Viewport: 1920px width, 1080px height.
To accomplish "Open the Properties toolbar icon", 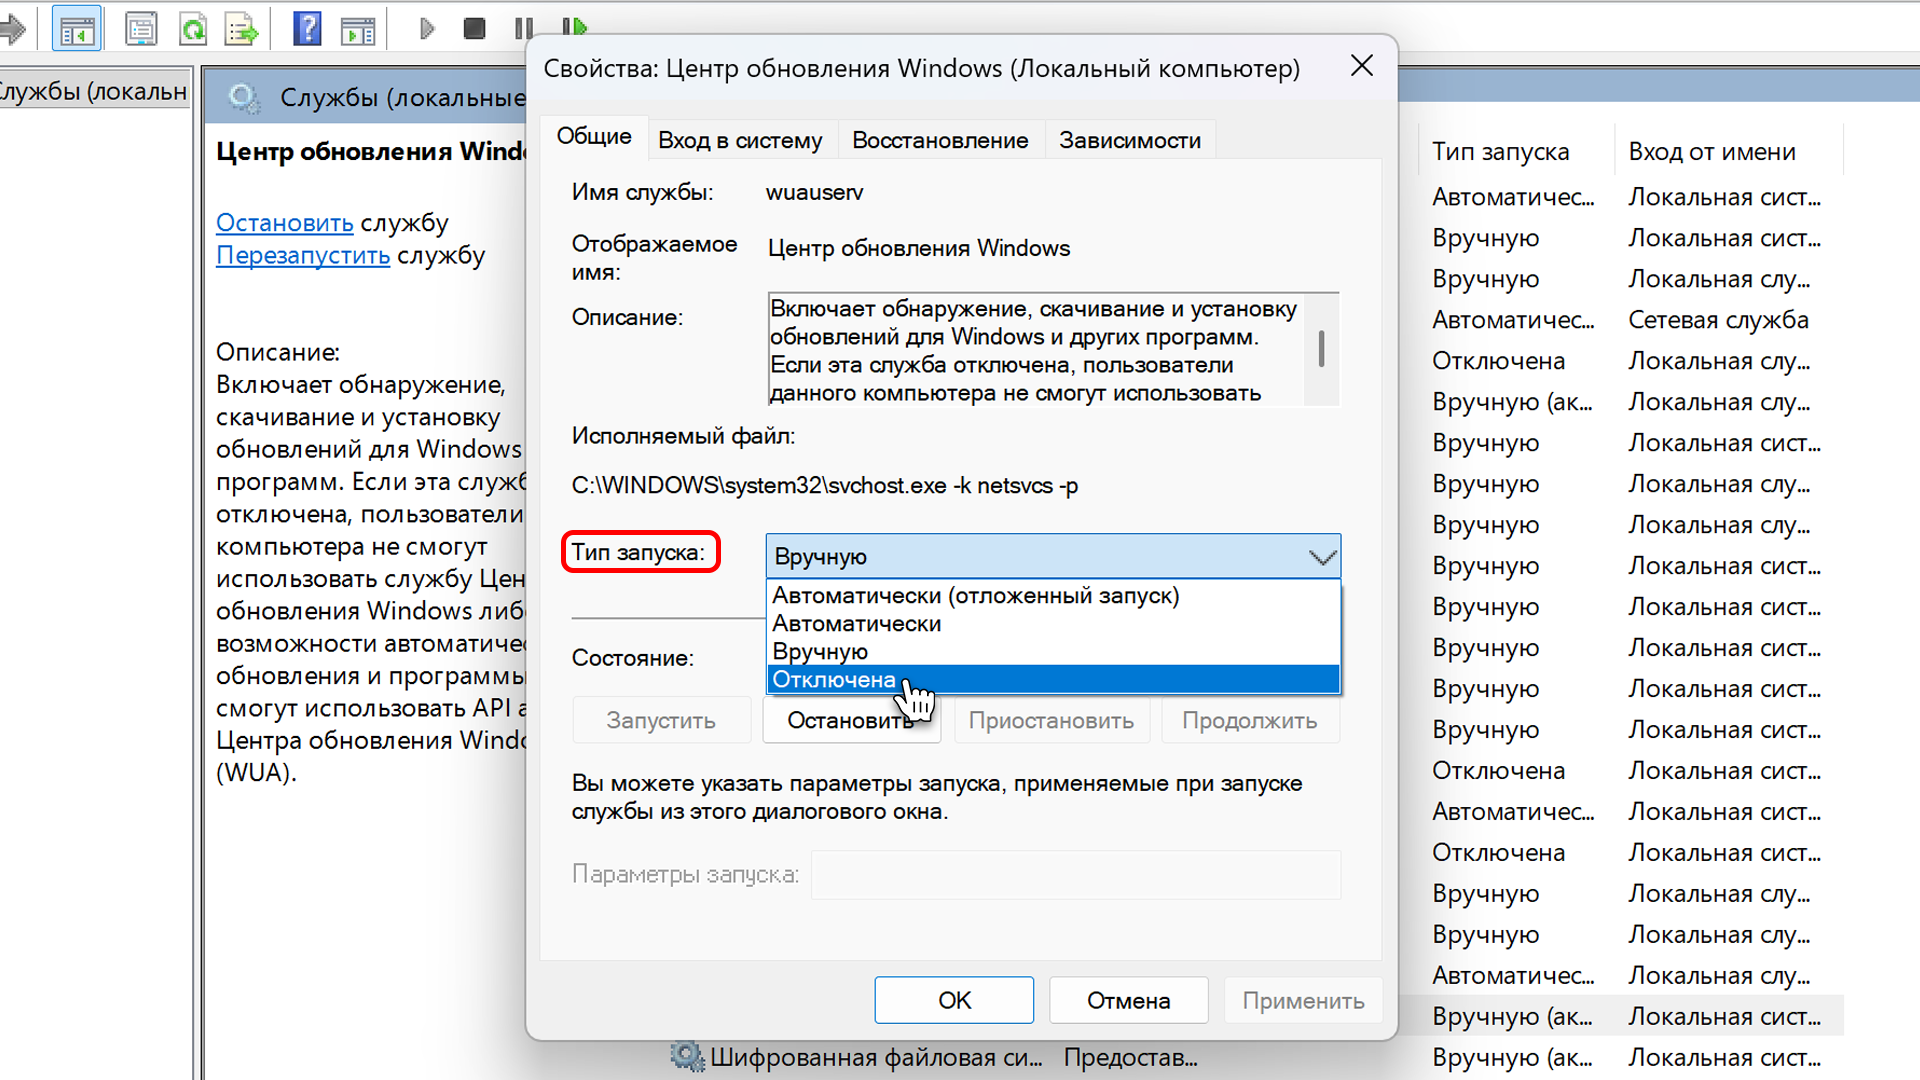I will 141,29.
